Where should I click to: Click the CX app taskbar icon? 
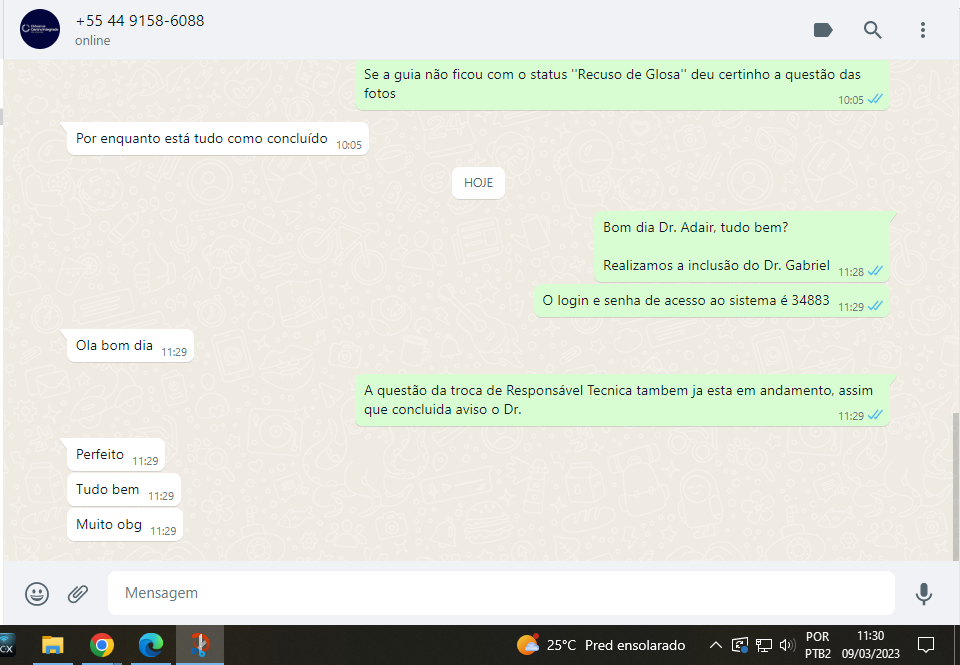pos(7,645)
